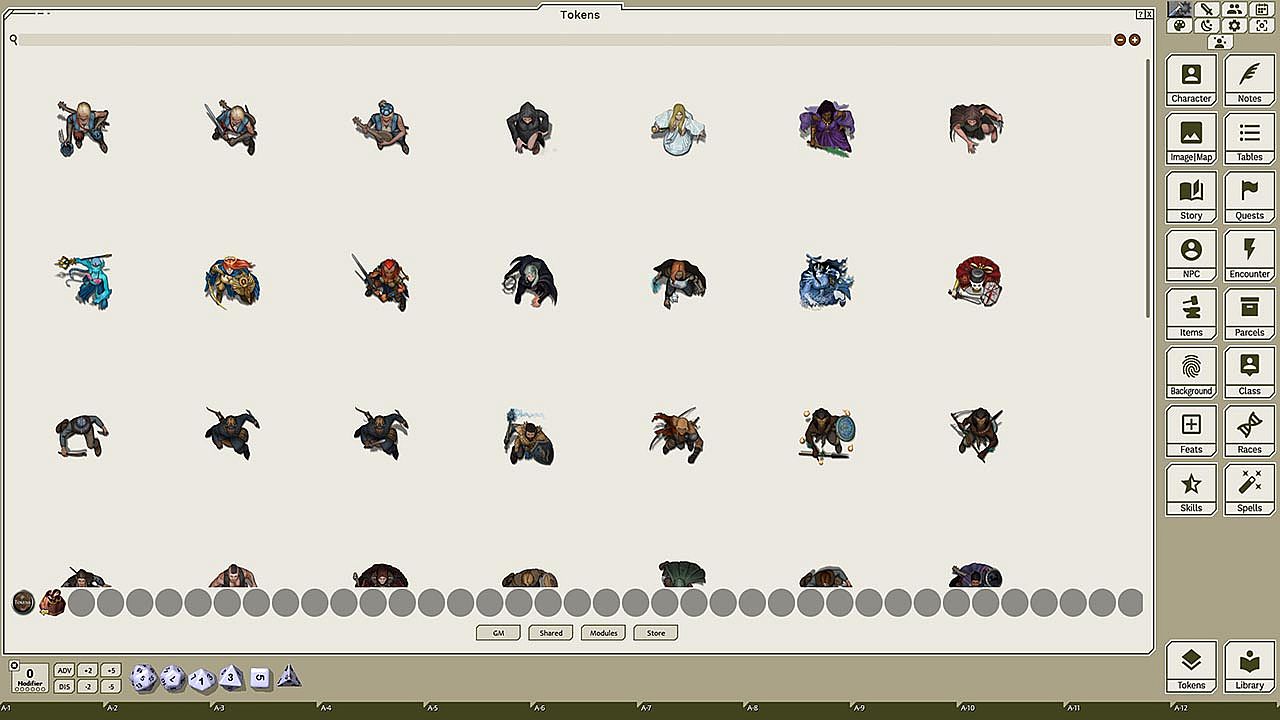1280x720 pixels.
Task: Toggle the +5 modifier button
Action: click(x=111, y=670)
